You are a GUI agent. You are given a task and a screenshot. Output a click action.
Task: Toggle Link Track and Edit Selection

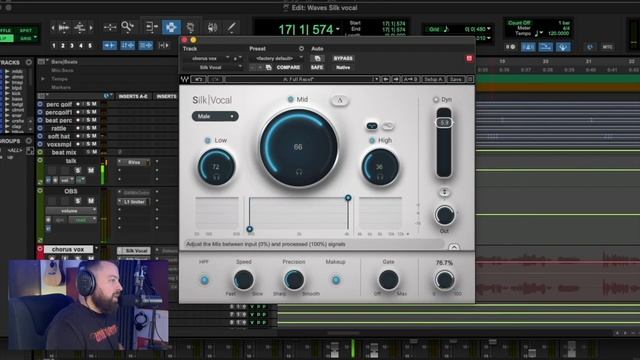click(146, 45)
